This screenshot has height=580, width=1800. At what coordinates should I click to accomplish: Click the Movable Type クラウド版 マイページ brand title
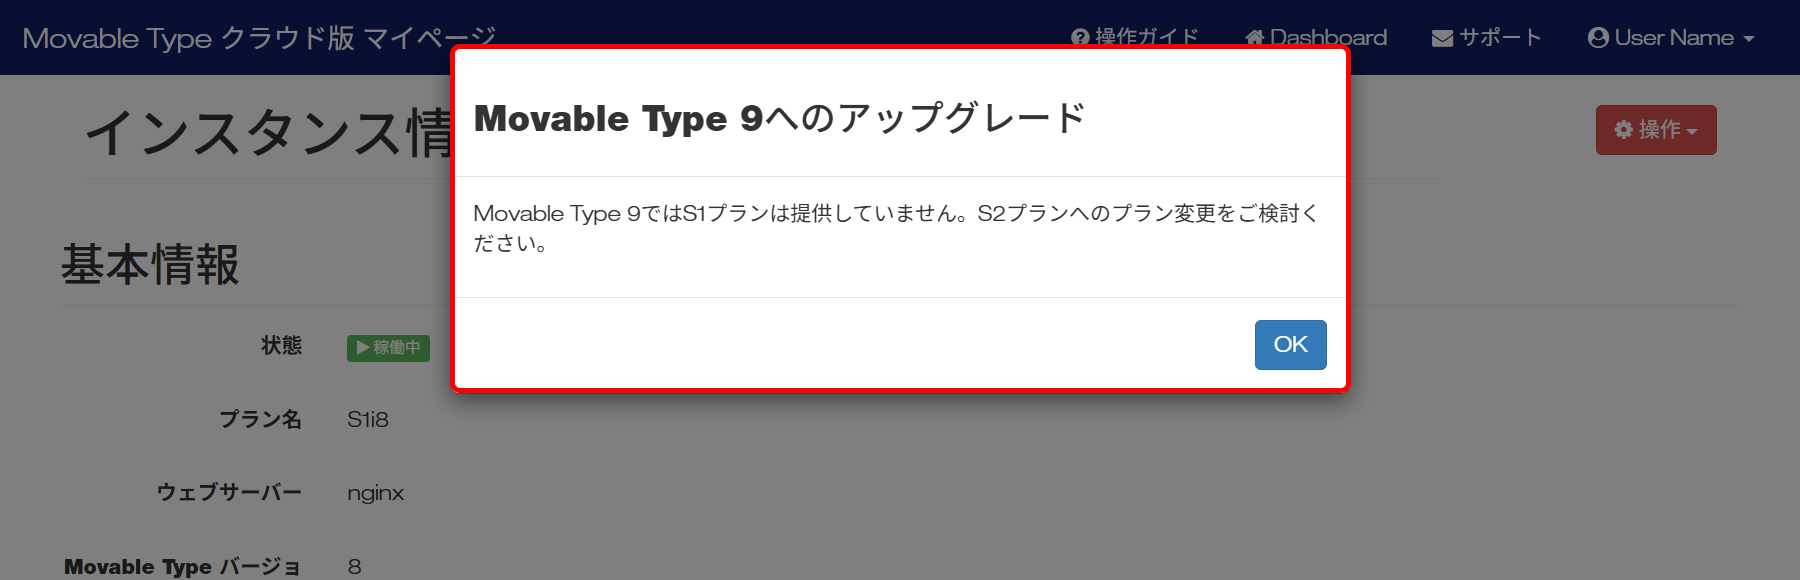(259, 38)
